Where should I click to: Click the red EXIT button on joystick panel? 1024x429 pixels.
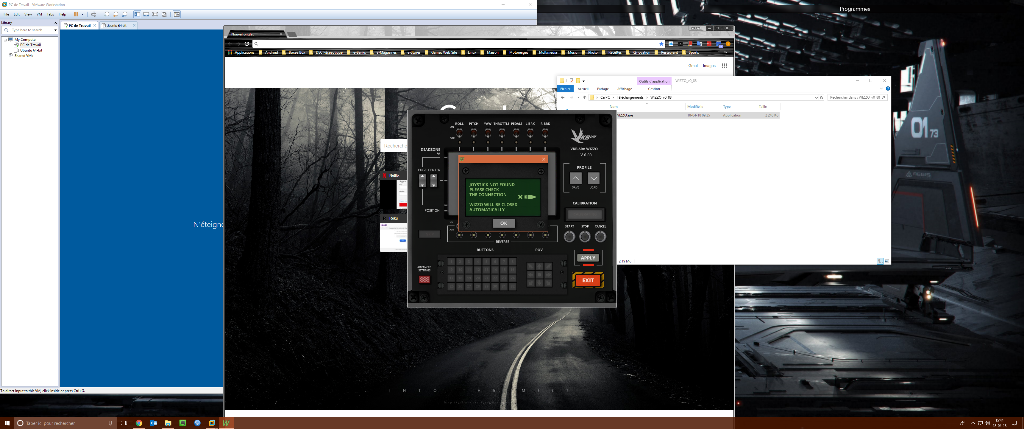pyautogui.click(x=588, y=280)
